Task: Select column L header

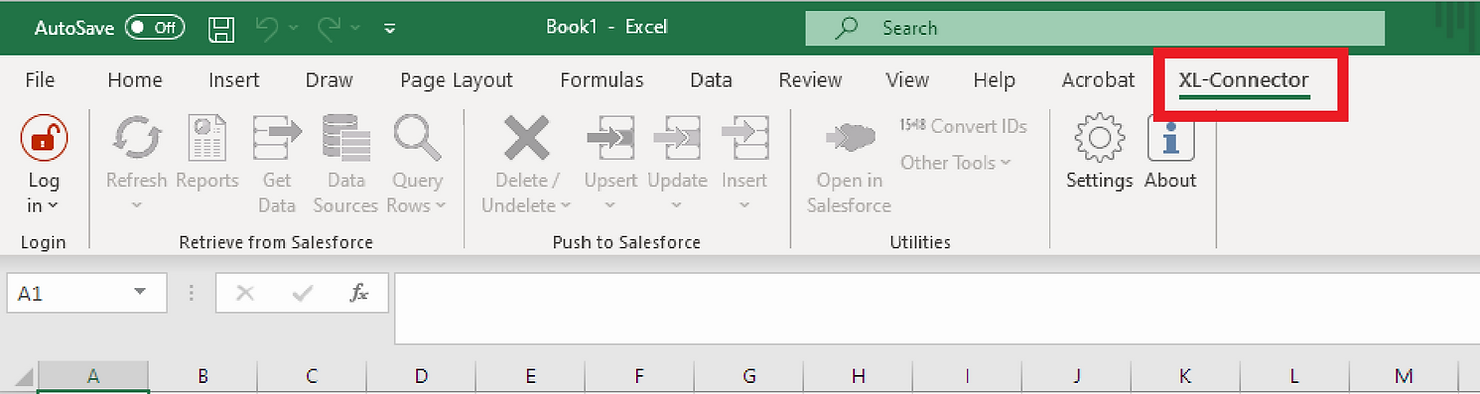Action: [x=1294, y=377]
